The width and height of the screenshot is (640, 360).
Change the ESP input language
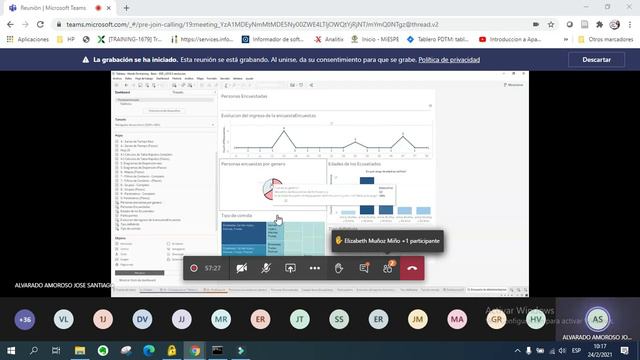[576, 351]
